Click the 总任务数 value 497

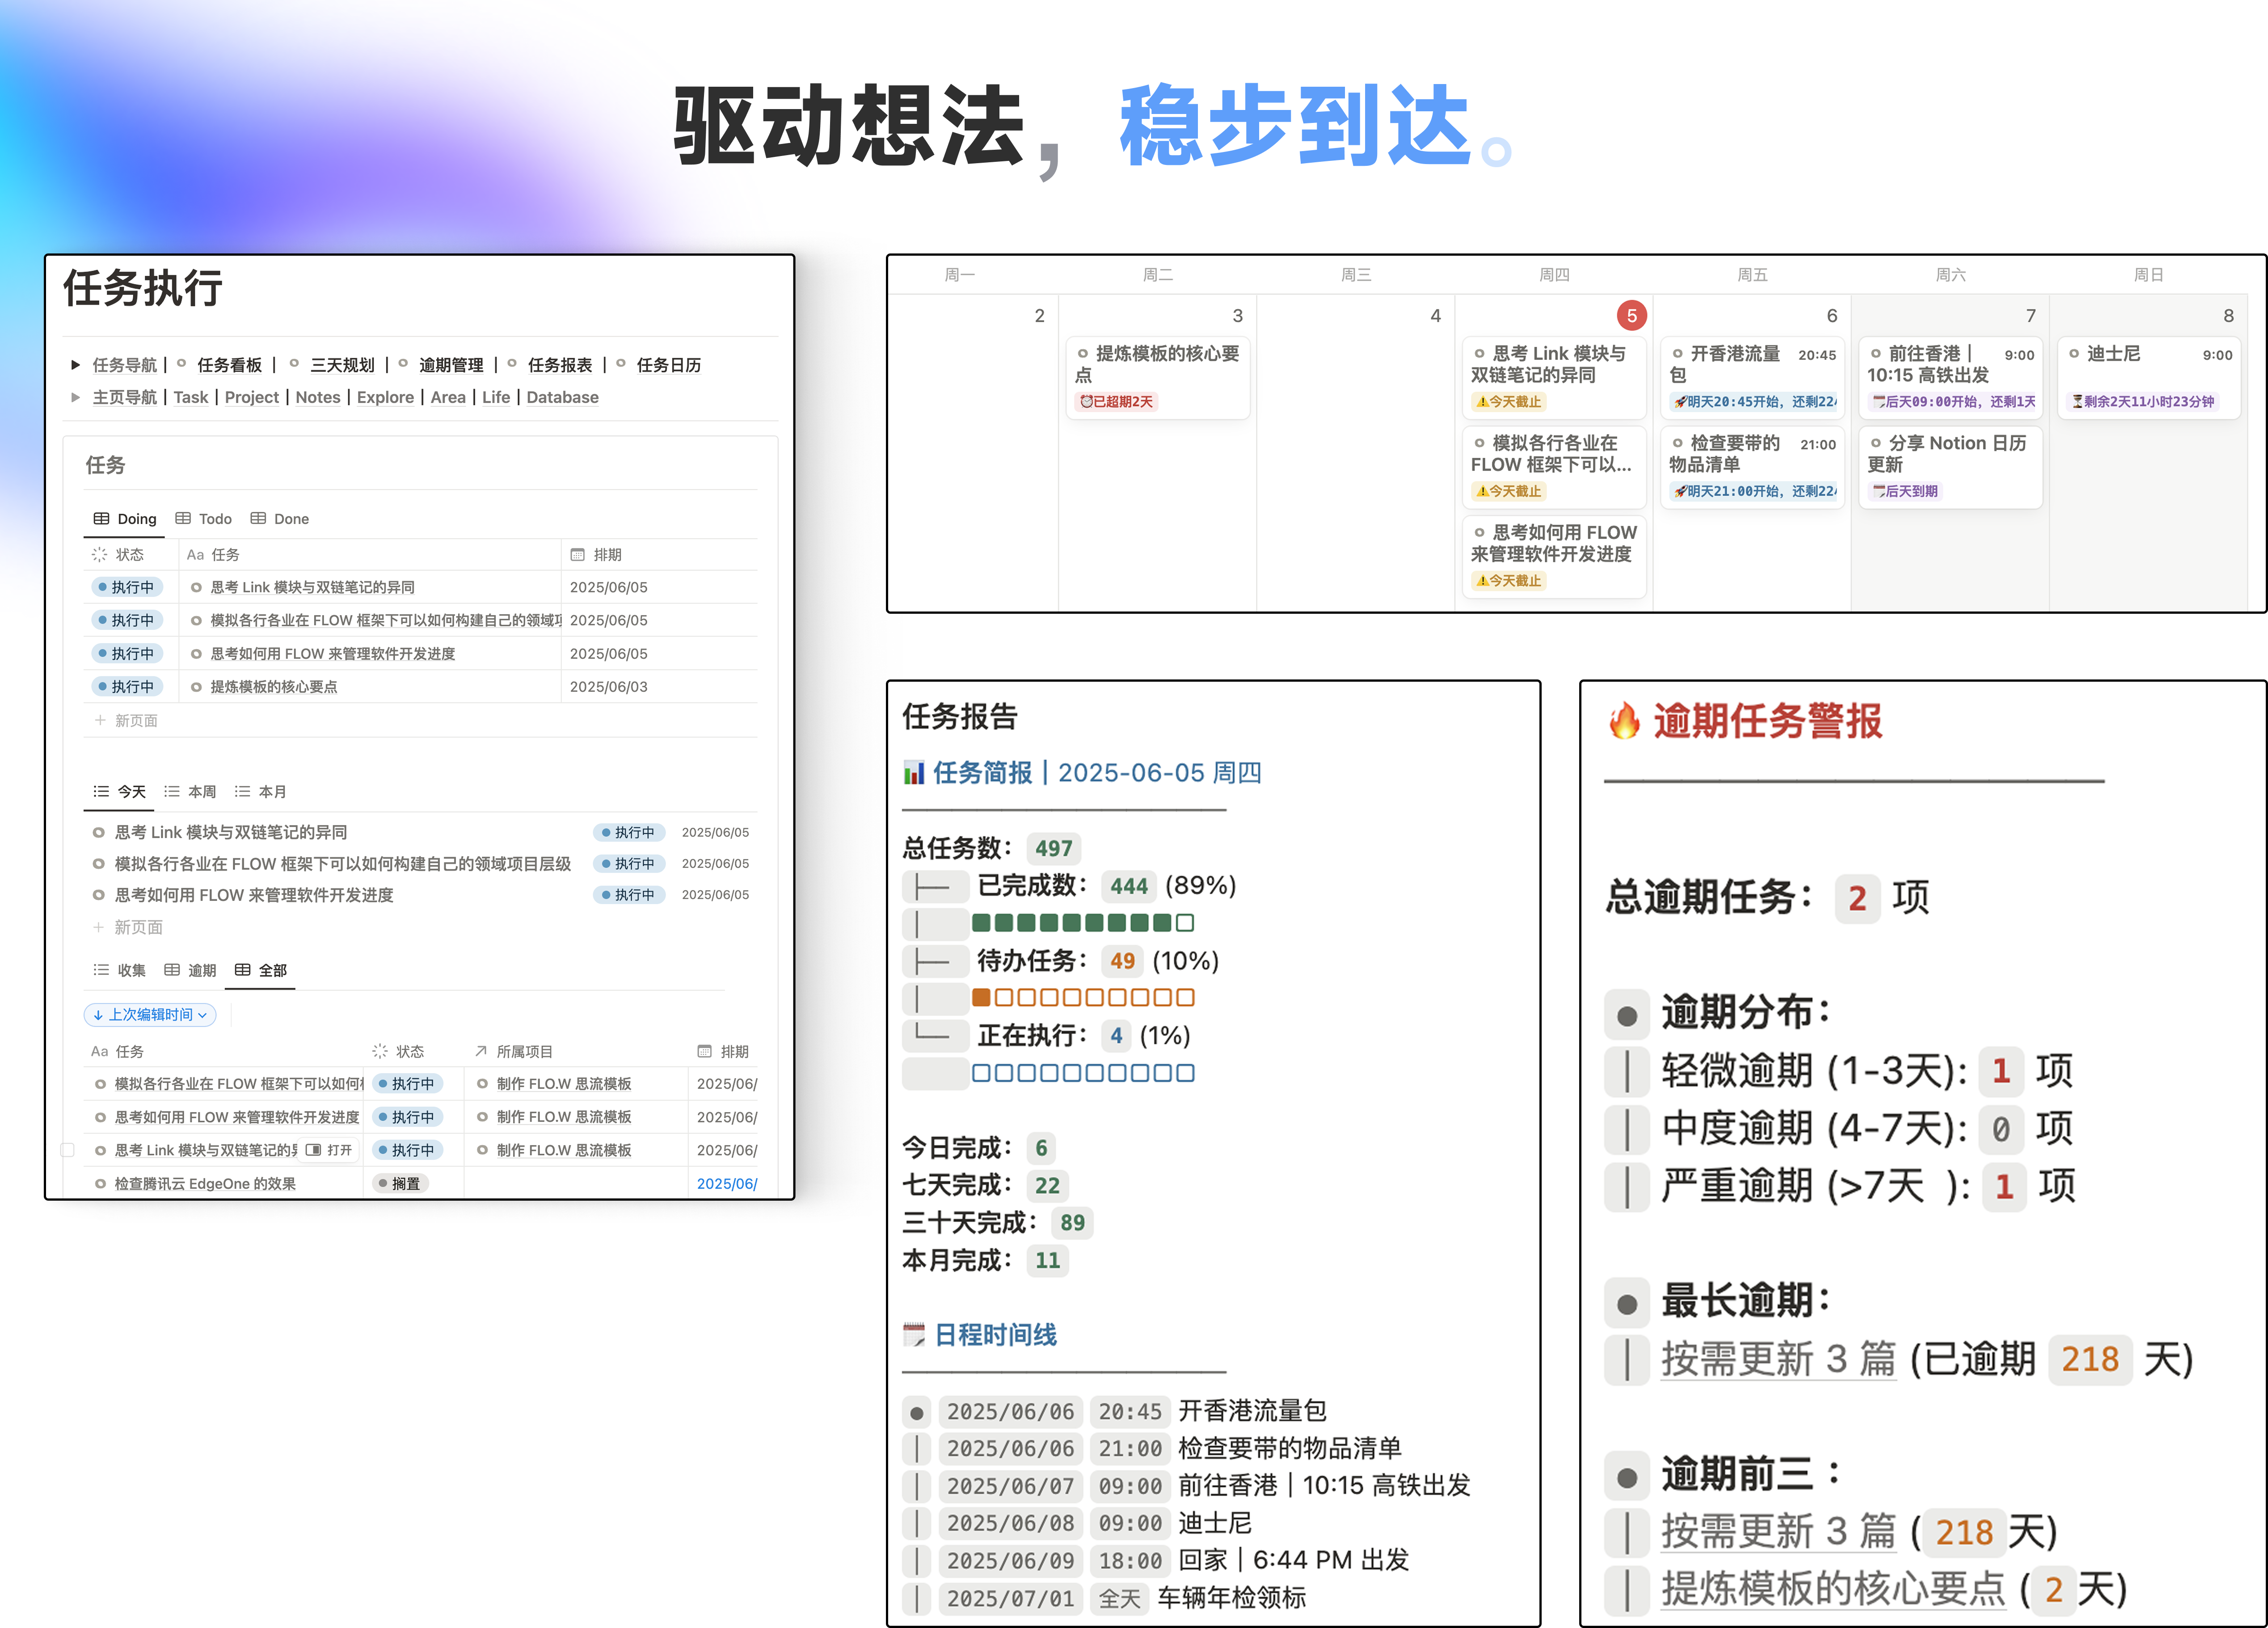(1054, 849)
